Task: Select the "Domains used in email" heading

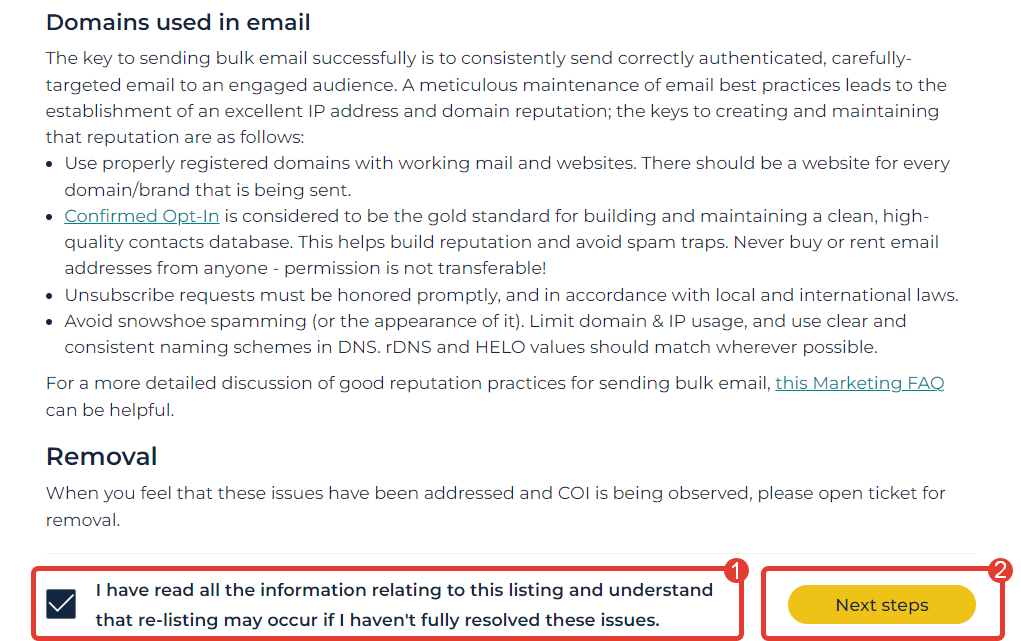Action: point(178,22)
